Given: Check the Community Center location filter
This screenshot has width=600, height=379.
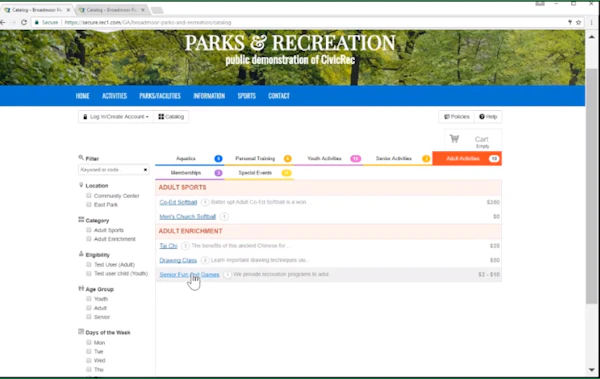Looking at the screenshot, I should click(x=89, y=196).
